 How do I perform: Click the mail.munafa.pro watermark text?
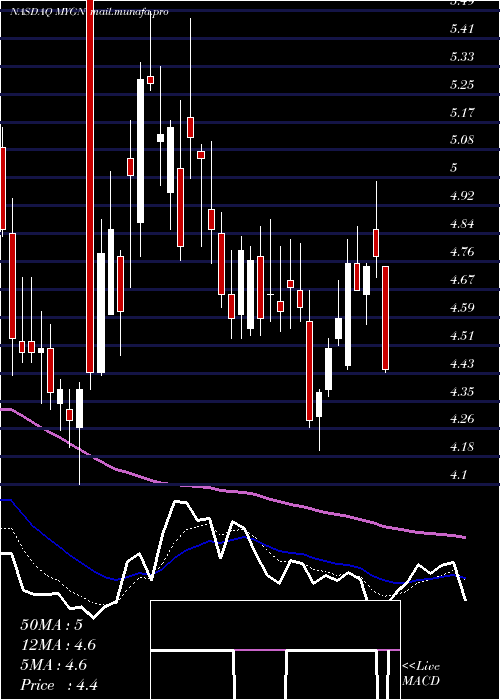click(129, 12)
